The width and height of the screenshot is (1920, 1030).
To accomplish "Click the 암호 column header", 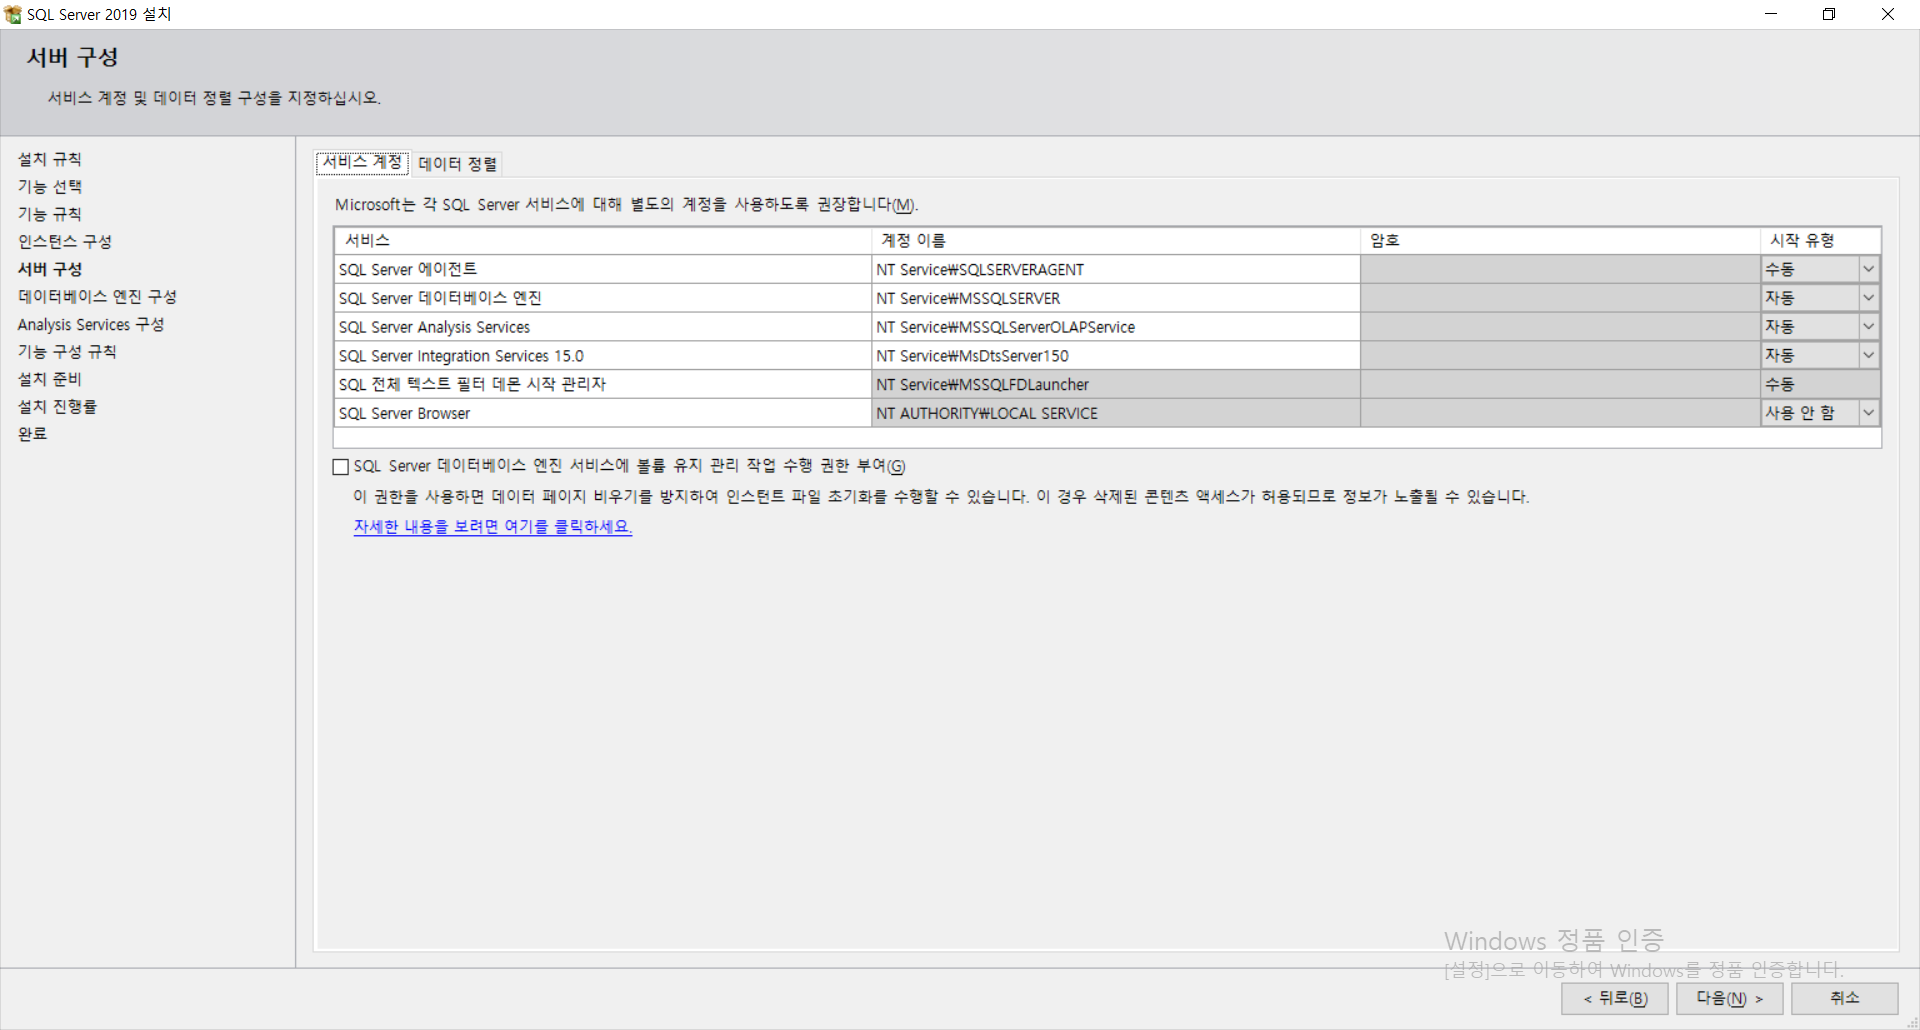I will coord(1560,240).
